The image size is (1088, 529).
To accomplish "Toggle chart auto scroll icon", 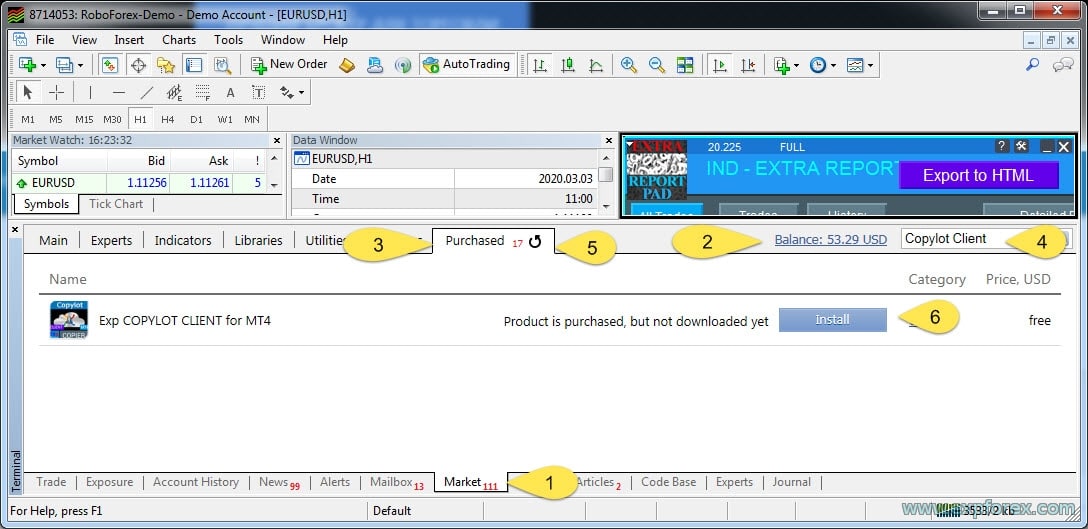I will pyautogui.click(x=720, y=65).
